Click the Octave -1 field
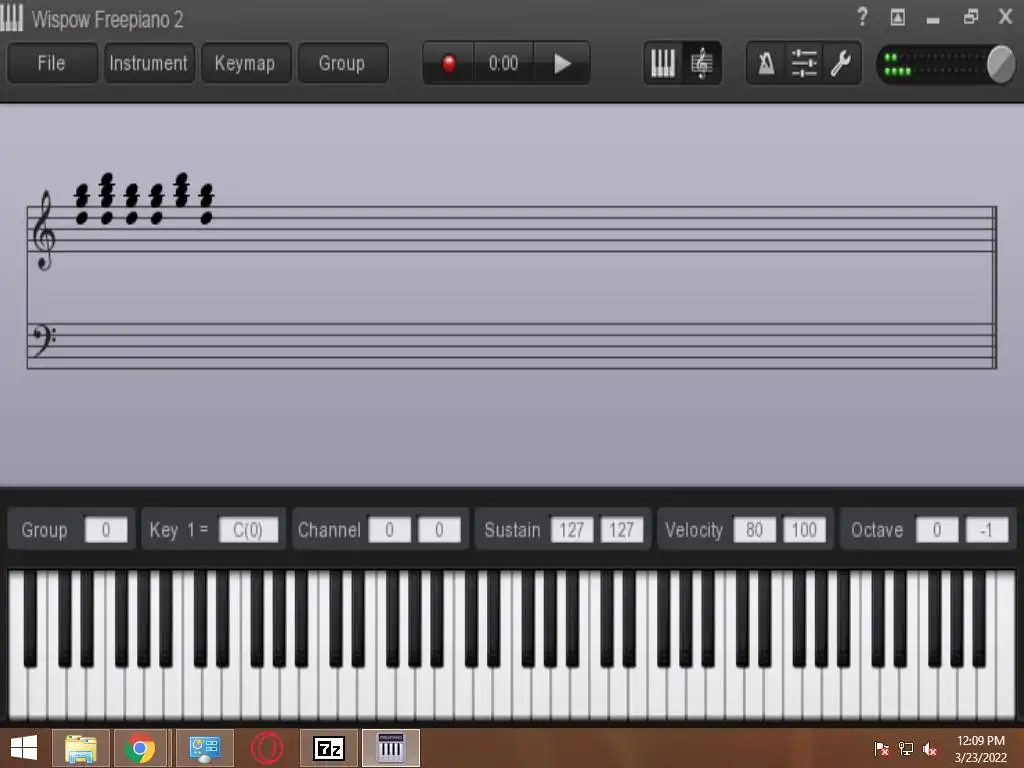This screenshot has width=1024, height=768. point(987,530)
